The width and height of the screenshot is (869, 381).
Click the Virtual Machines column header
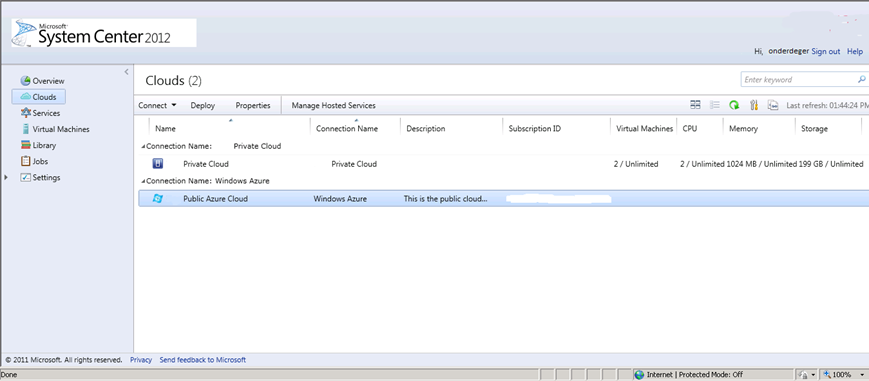click(x=645, y=129)
